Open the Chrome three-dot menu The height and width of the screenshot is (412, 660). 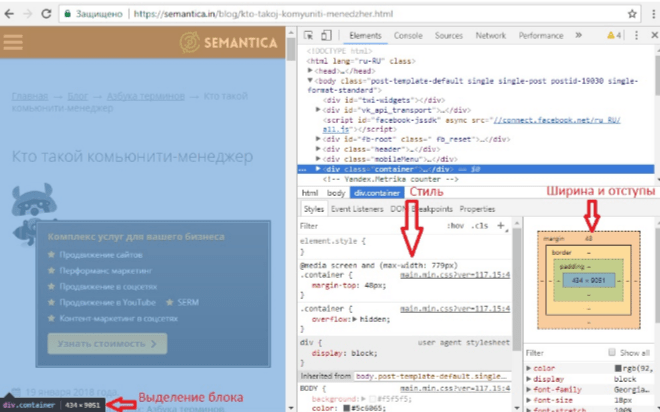[653, 14]
